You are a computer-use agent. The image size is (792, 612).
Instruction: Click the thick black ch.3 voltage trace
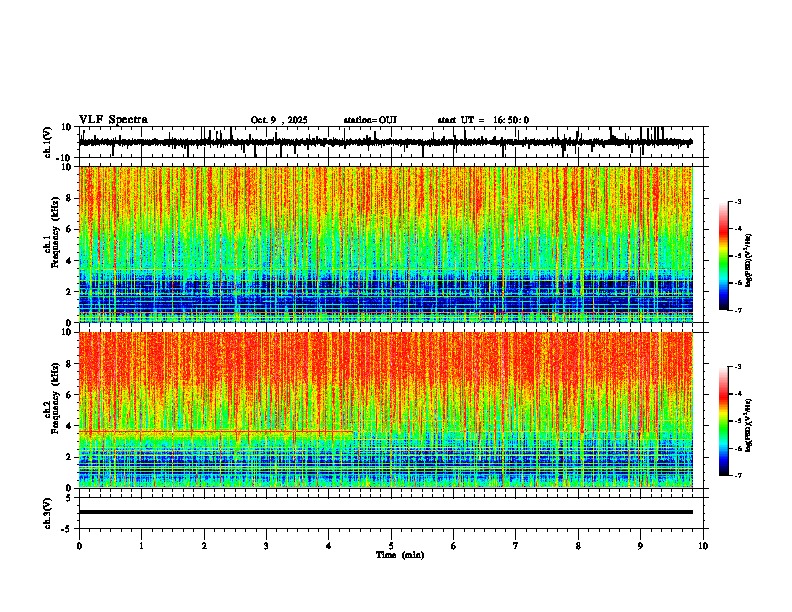[x=386, y=512]
